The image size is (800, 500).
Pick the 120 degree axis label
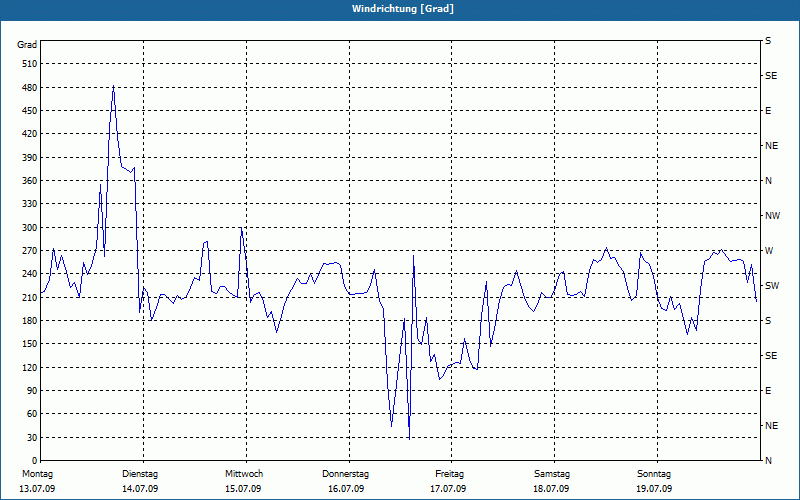point(30,367)
